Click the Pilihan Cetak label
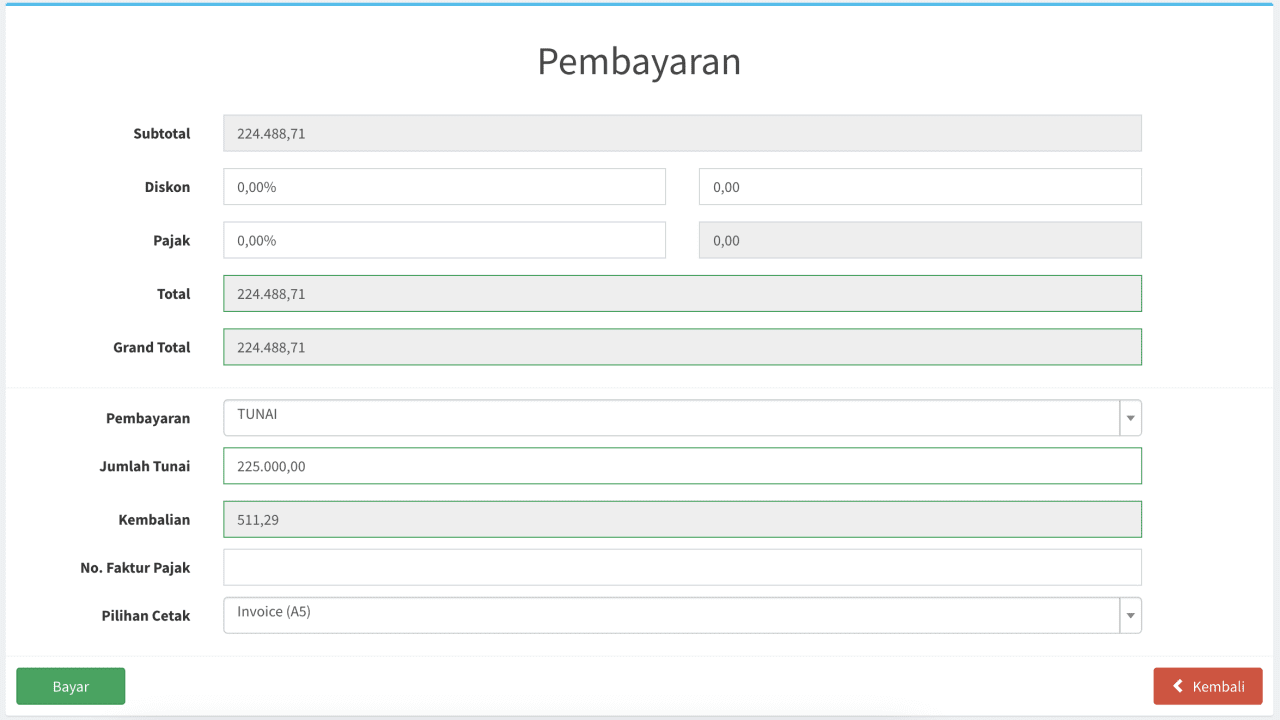This screenshot has width=1280, height=720. click(146, 616)
